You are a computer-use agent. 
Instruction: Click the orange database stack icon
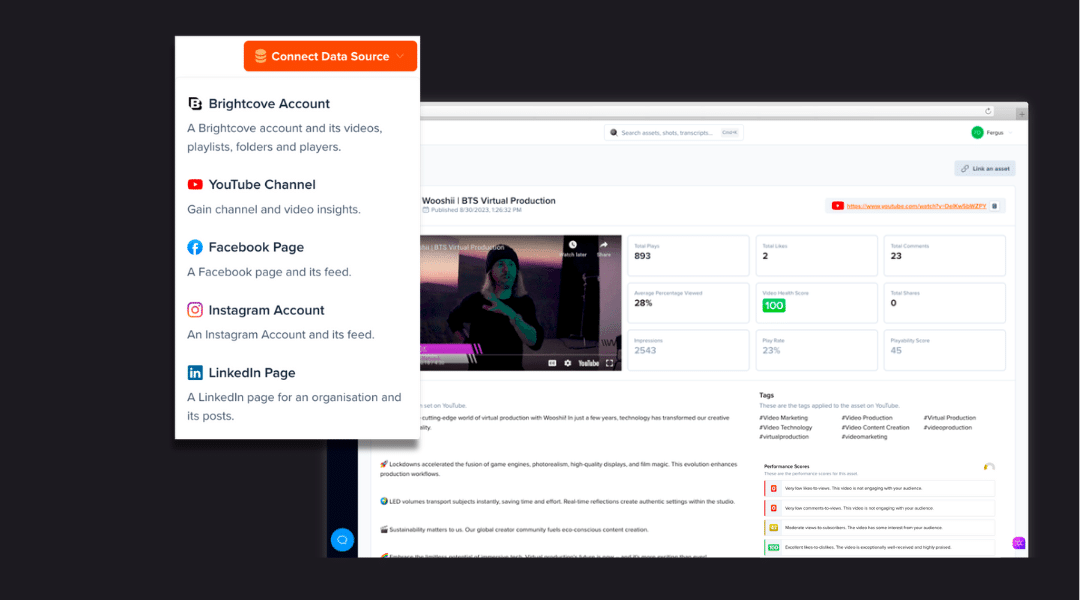click(260, 56)
